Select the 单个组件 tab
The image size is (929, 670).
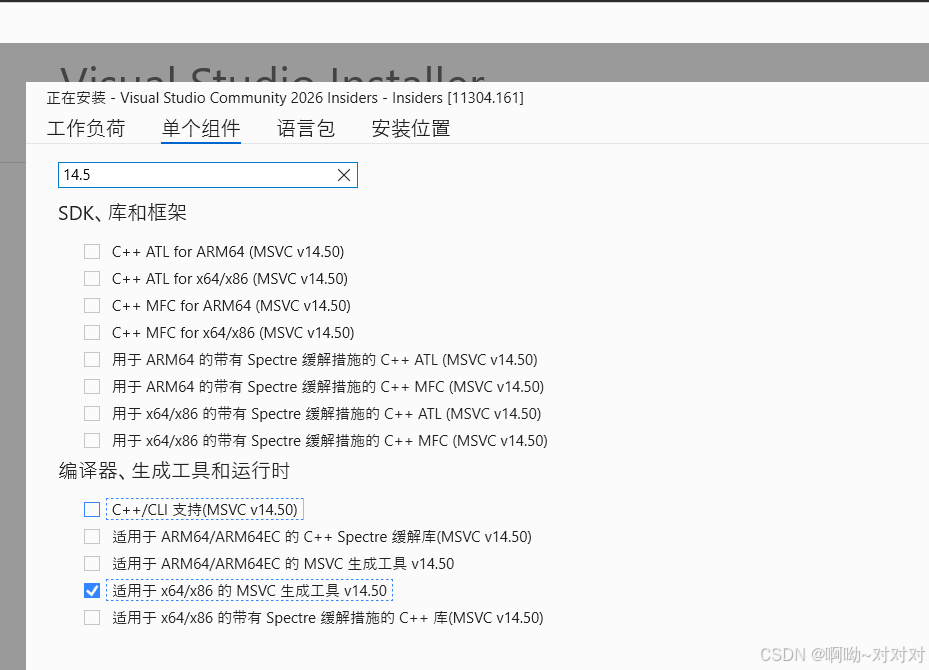(x=201, y=128)
